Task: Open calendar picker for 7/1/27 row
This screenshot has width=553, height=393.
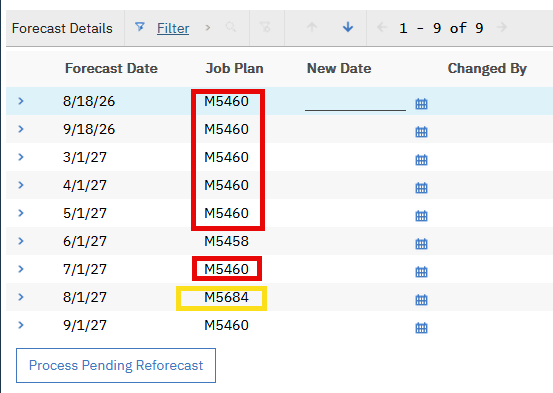Action: 421,272
